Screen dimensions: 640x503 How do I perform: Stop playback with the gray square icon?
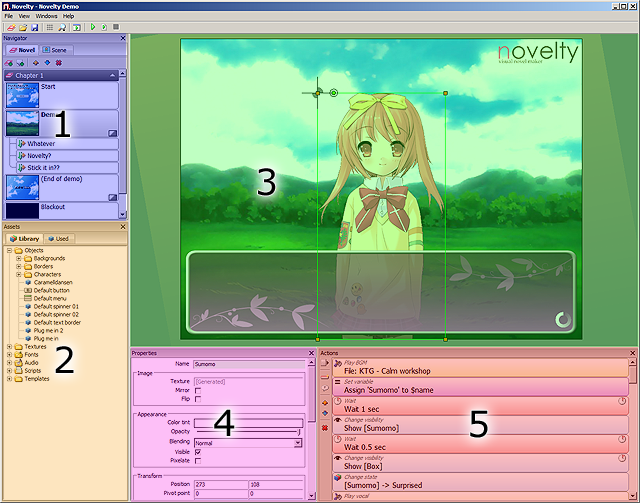[x=116, y=27]
